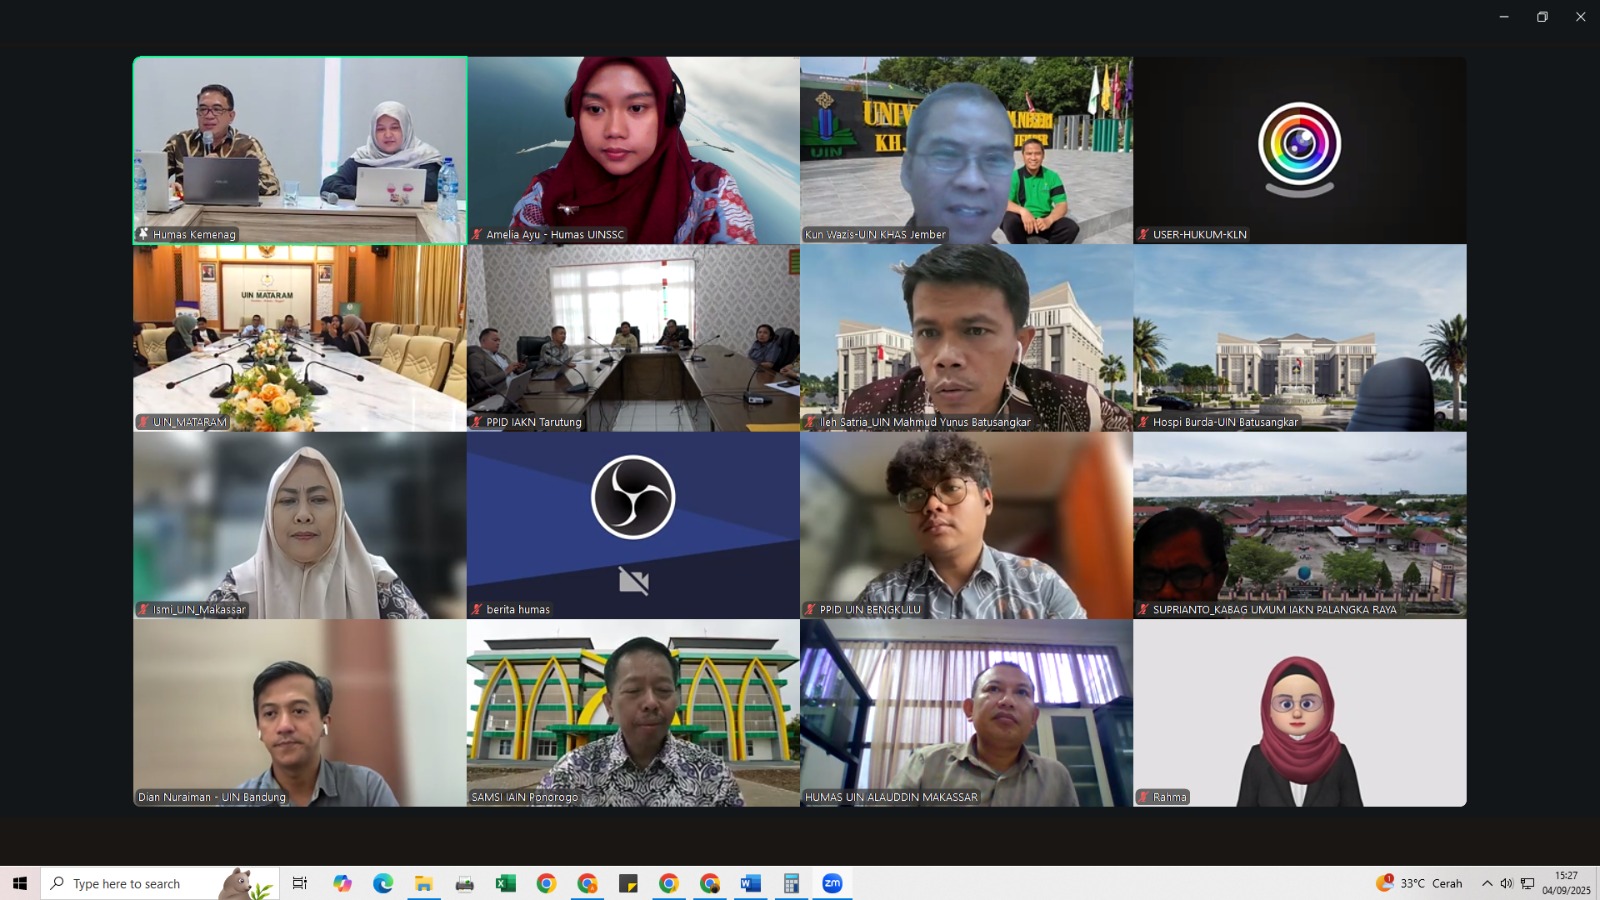
Task: Open File Explorer from the taskbar
Action: coord(424,883)
